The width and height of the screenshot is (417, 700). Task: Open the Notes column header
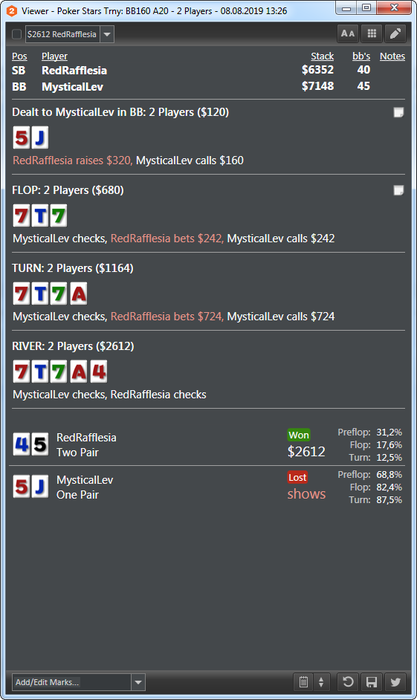coord(392,56)
